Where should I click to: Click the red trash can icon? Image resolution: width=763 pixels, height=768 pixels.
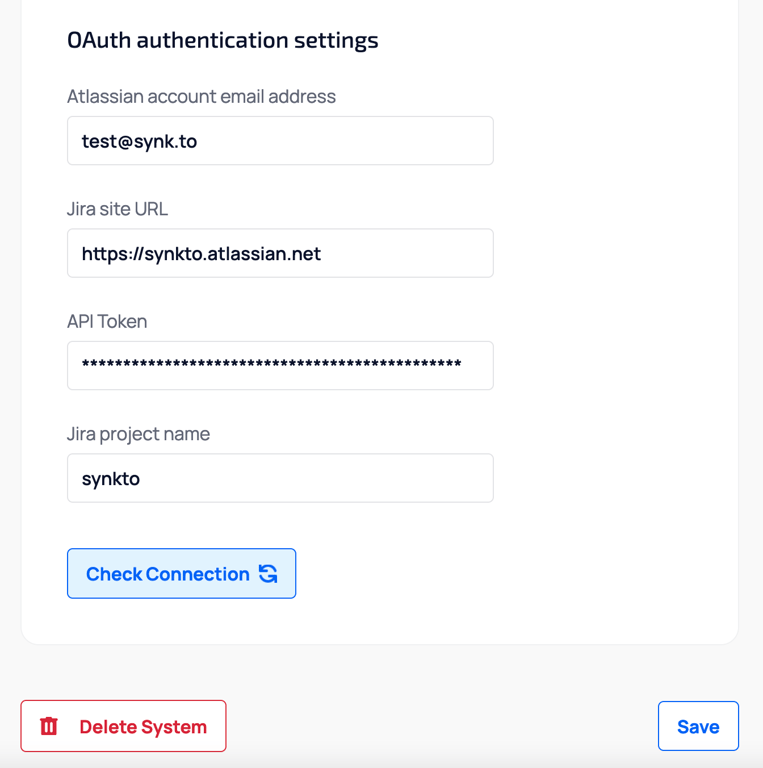(x=49, y=726)
